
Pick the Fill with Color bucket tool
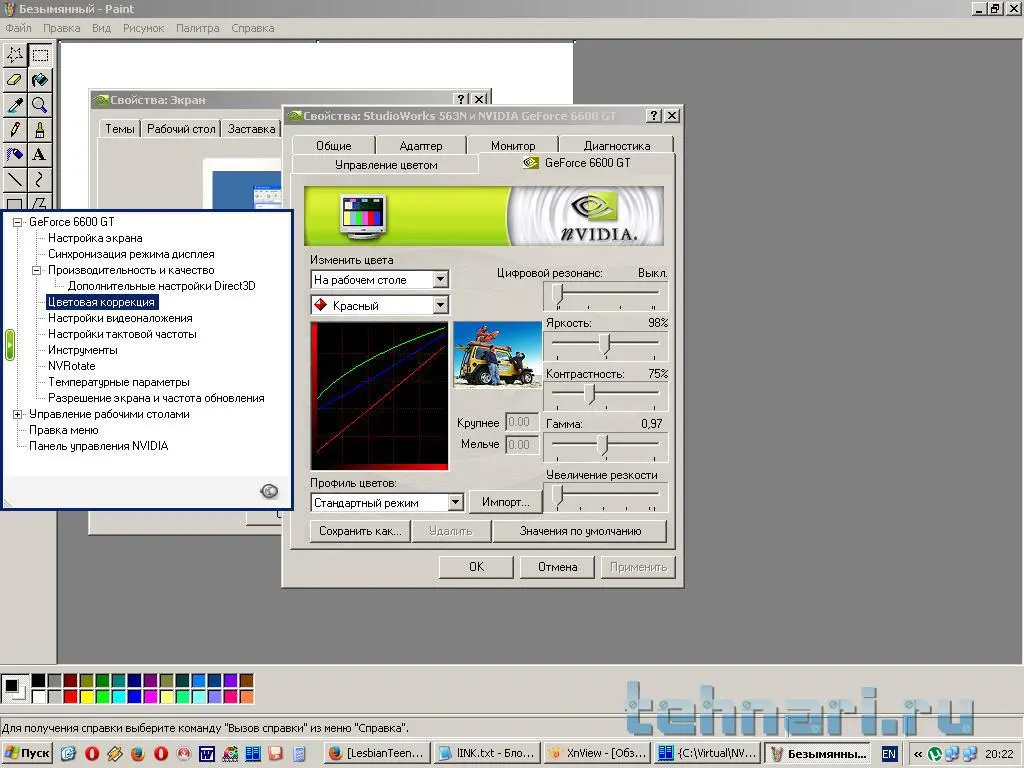point(40,79)
